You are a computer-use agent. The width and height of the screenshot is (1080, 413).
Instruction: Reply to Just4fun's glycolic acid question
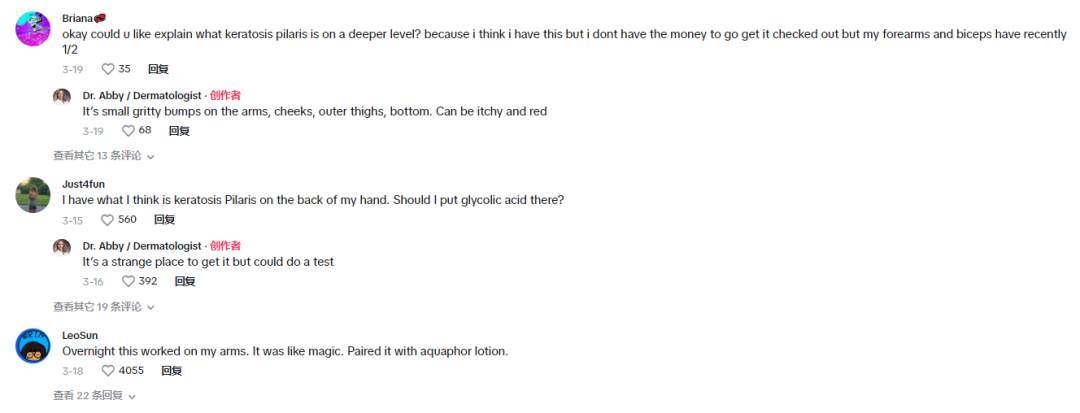point(164,220)
